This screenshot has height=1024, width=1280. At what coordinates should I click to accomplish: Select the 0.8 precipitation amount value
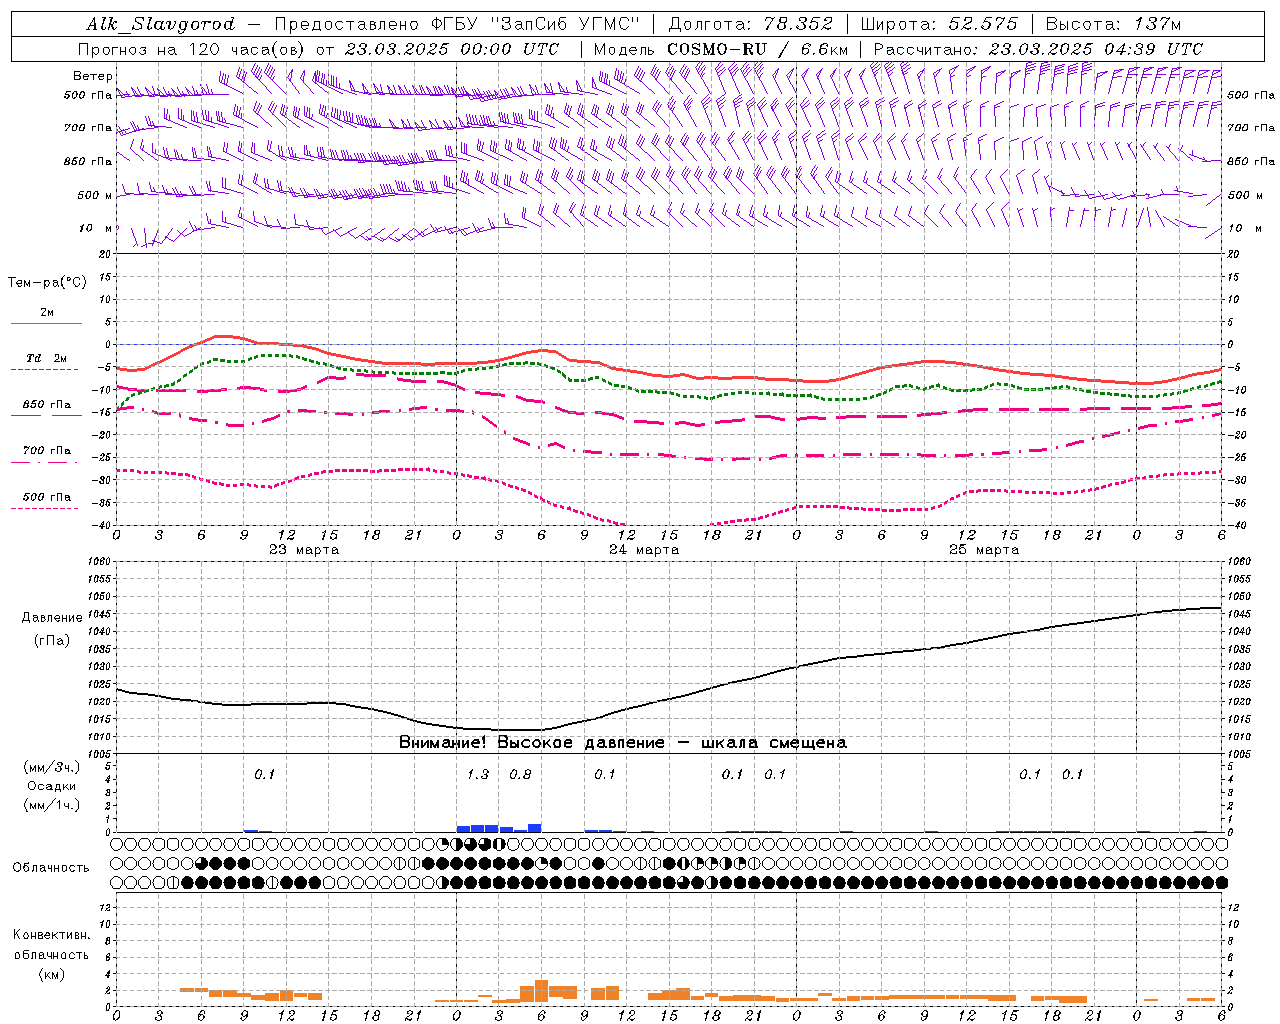pyautogui.click(x=520, y=774)
